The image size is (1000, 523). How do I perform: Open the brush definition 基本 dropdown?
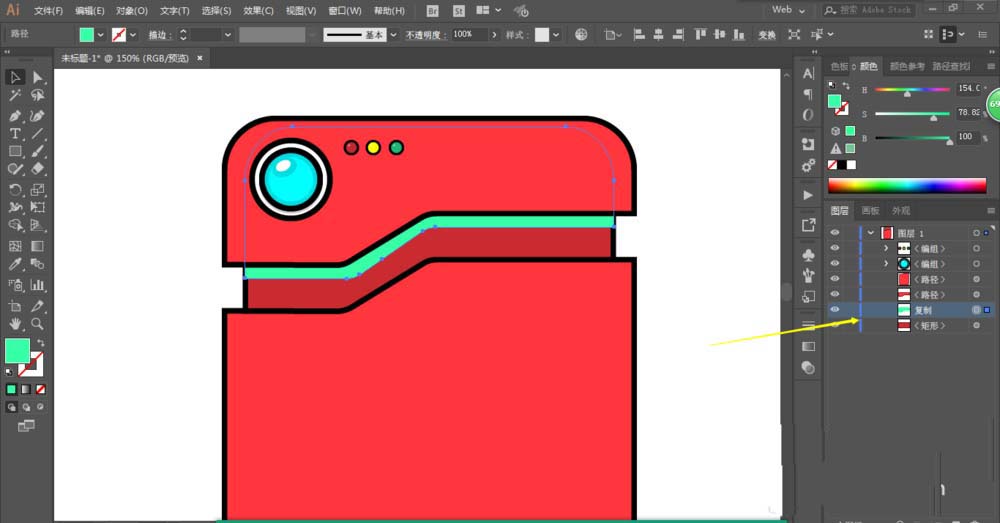pyautogui.click(x=393, y=35)
